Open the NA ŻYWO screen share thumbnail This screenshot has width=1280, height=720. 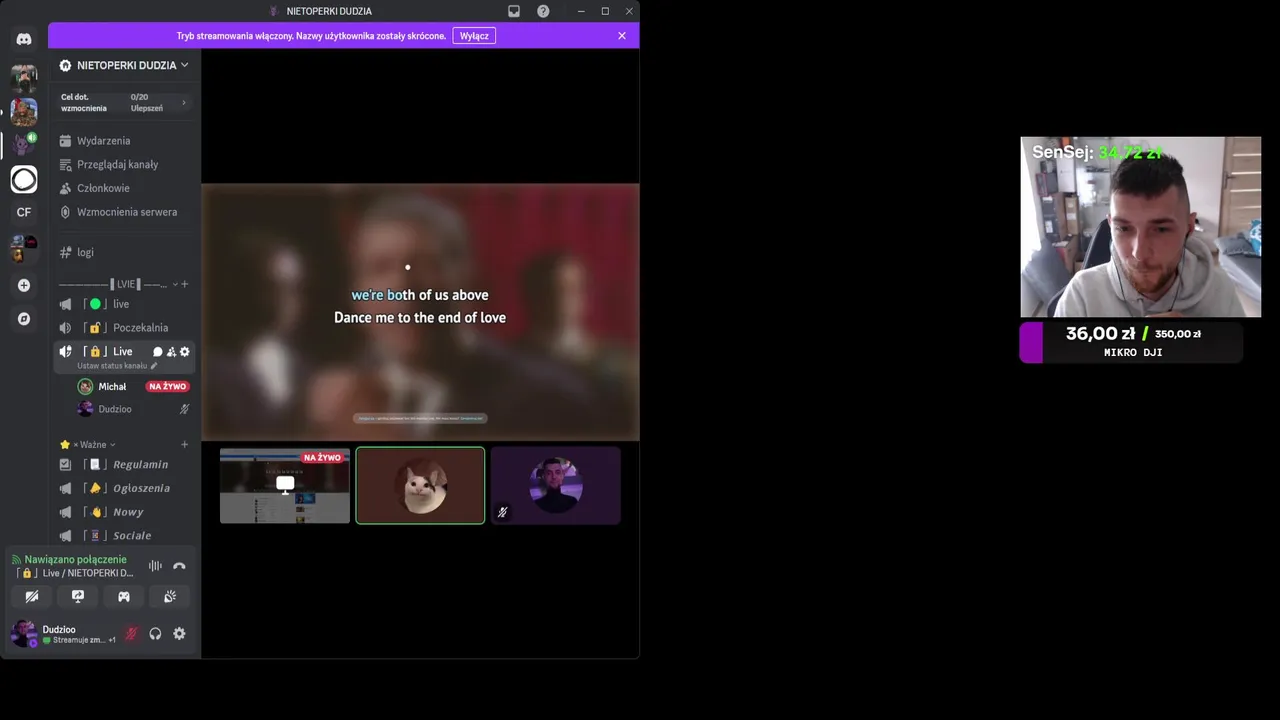285,486
